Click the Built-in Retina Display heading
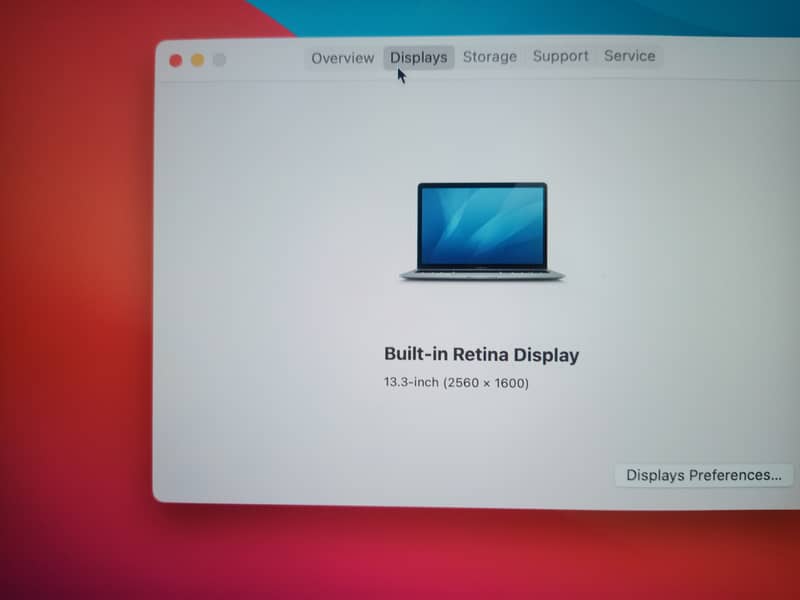This screenshot has width=800, height=600. [481, 355]
